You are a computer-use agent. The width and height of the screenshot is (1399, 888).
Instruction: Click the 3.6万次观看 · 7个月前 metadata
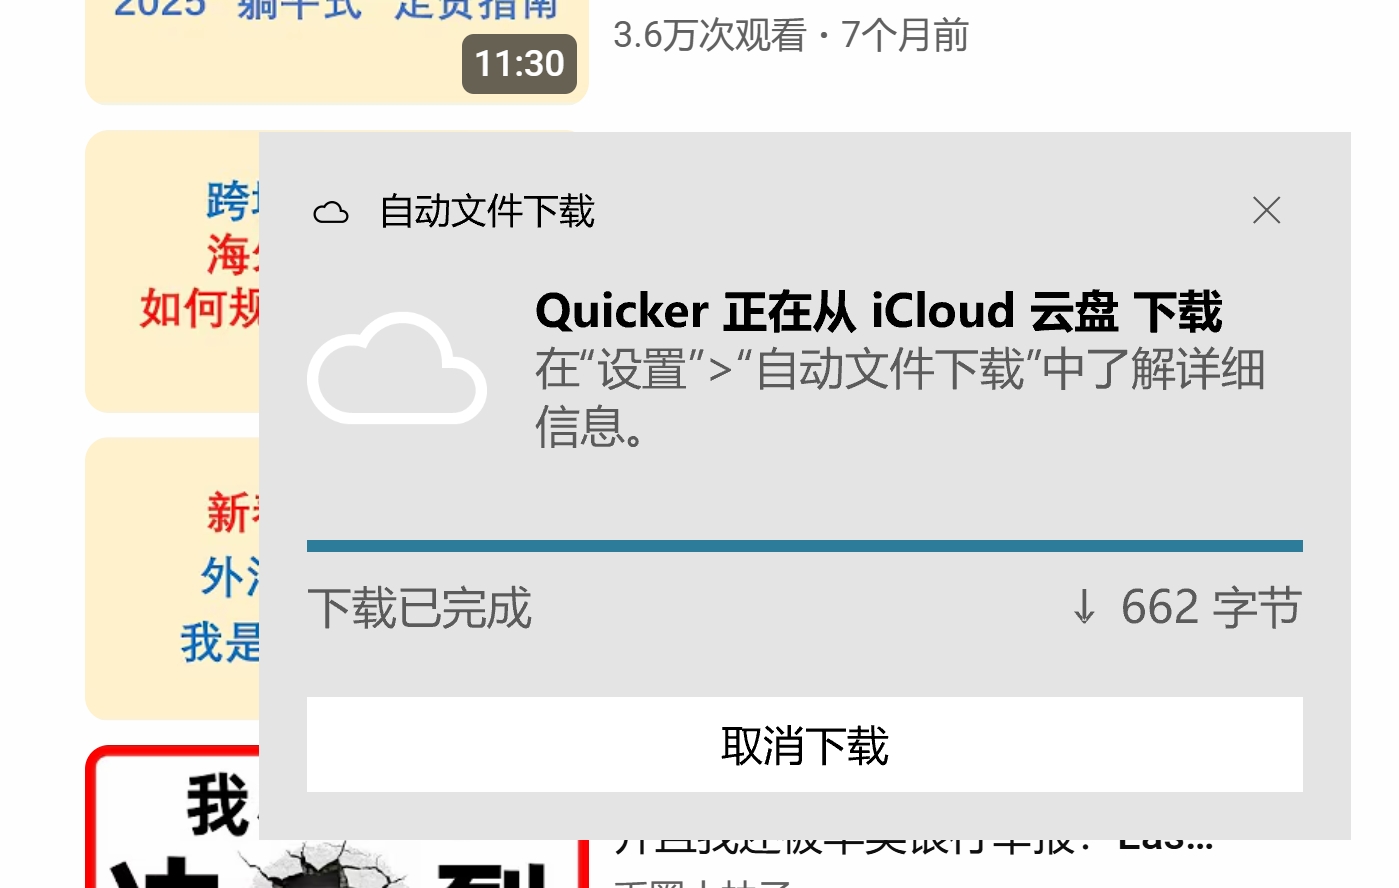point(791,35)
